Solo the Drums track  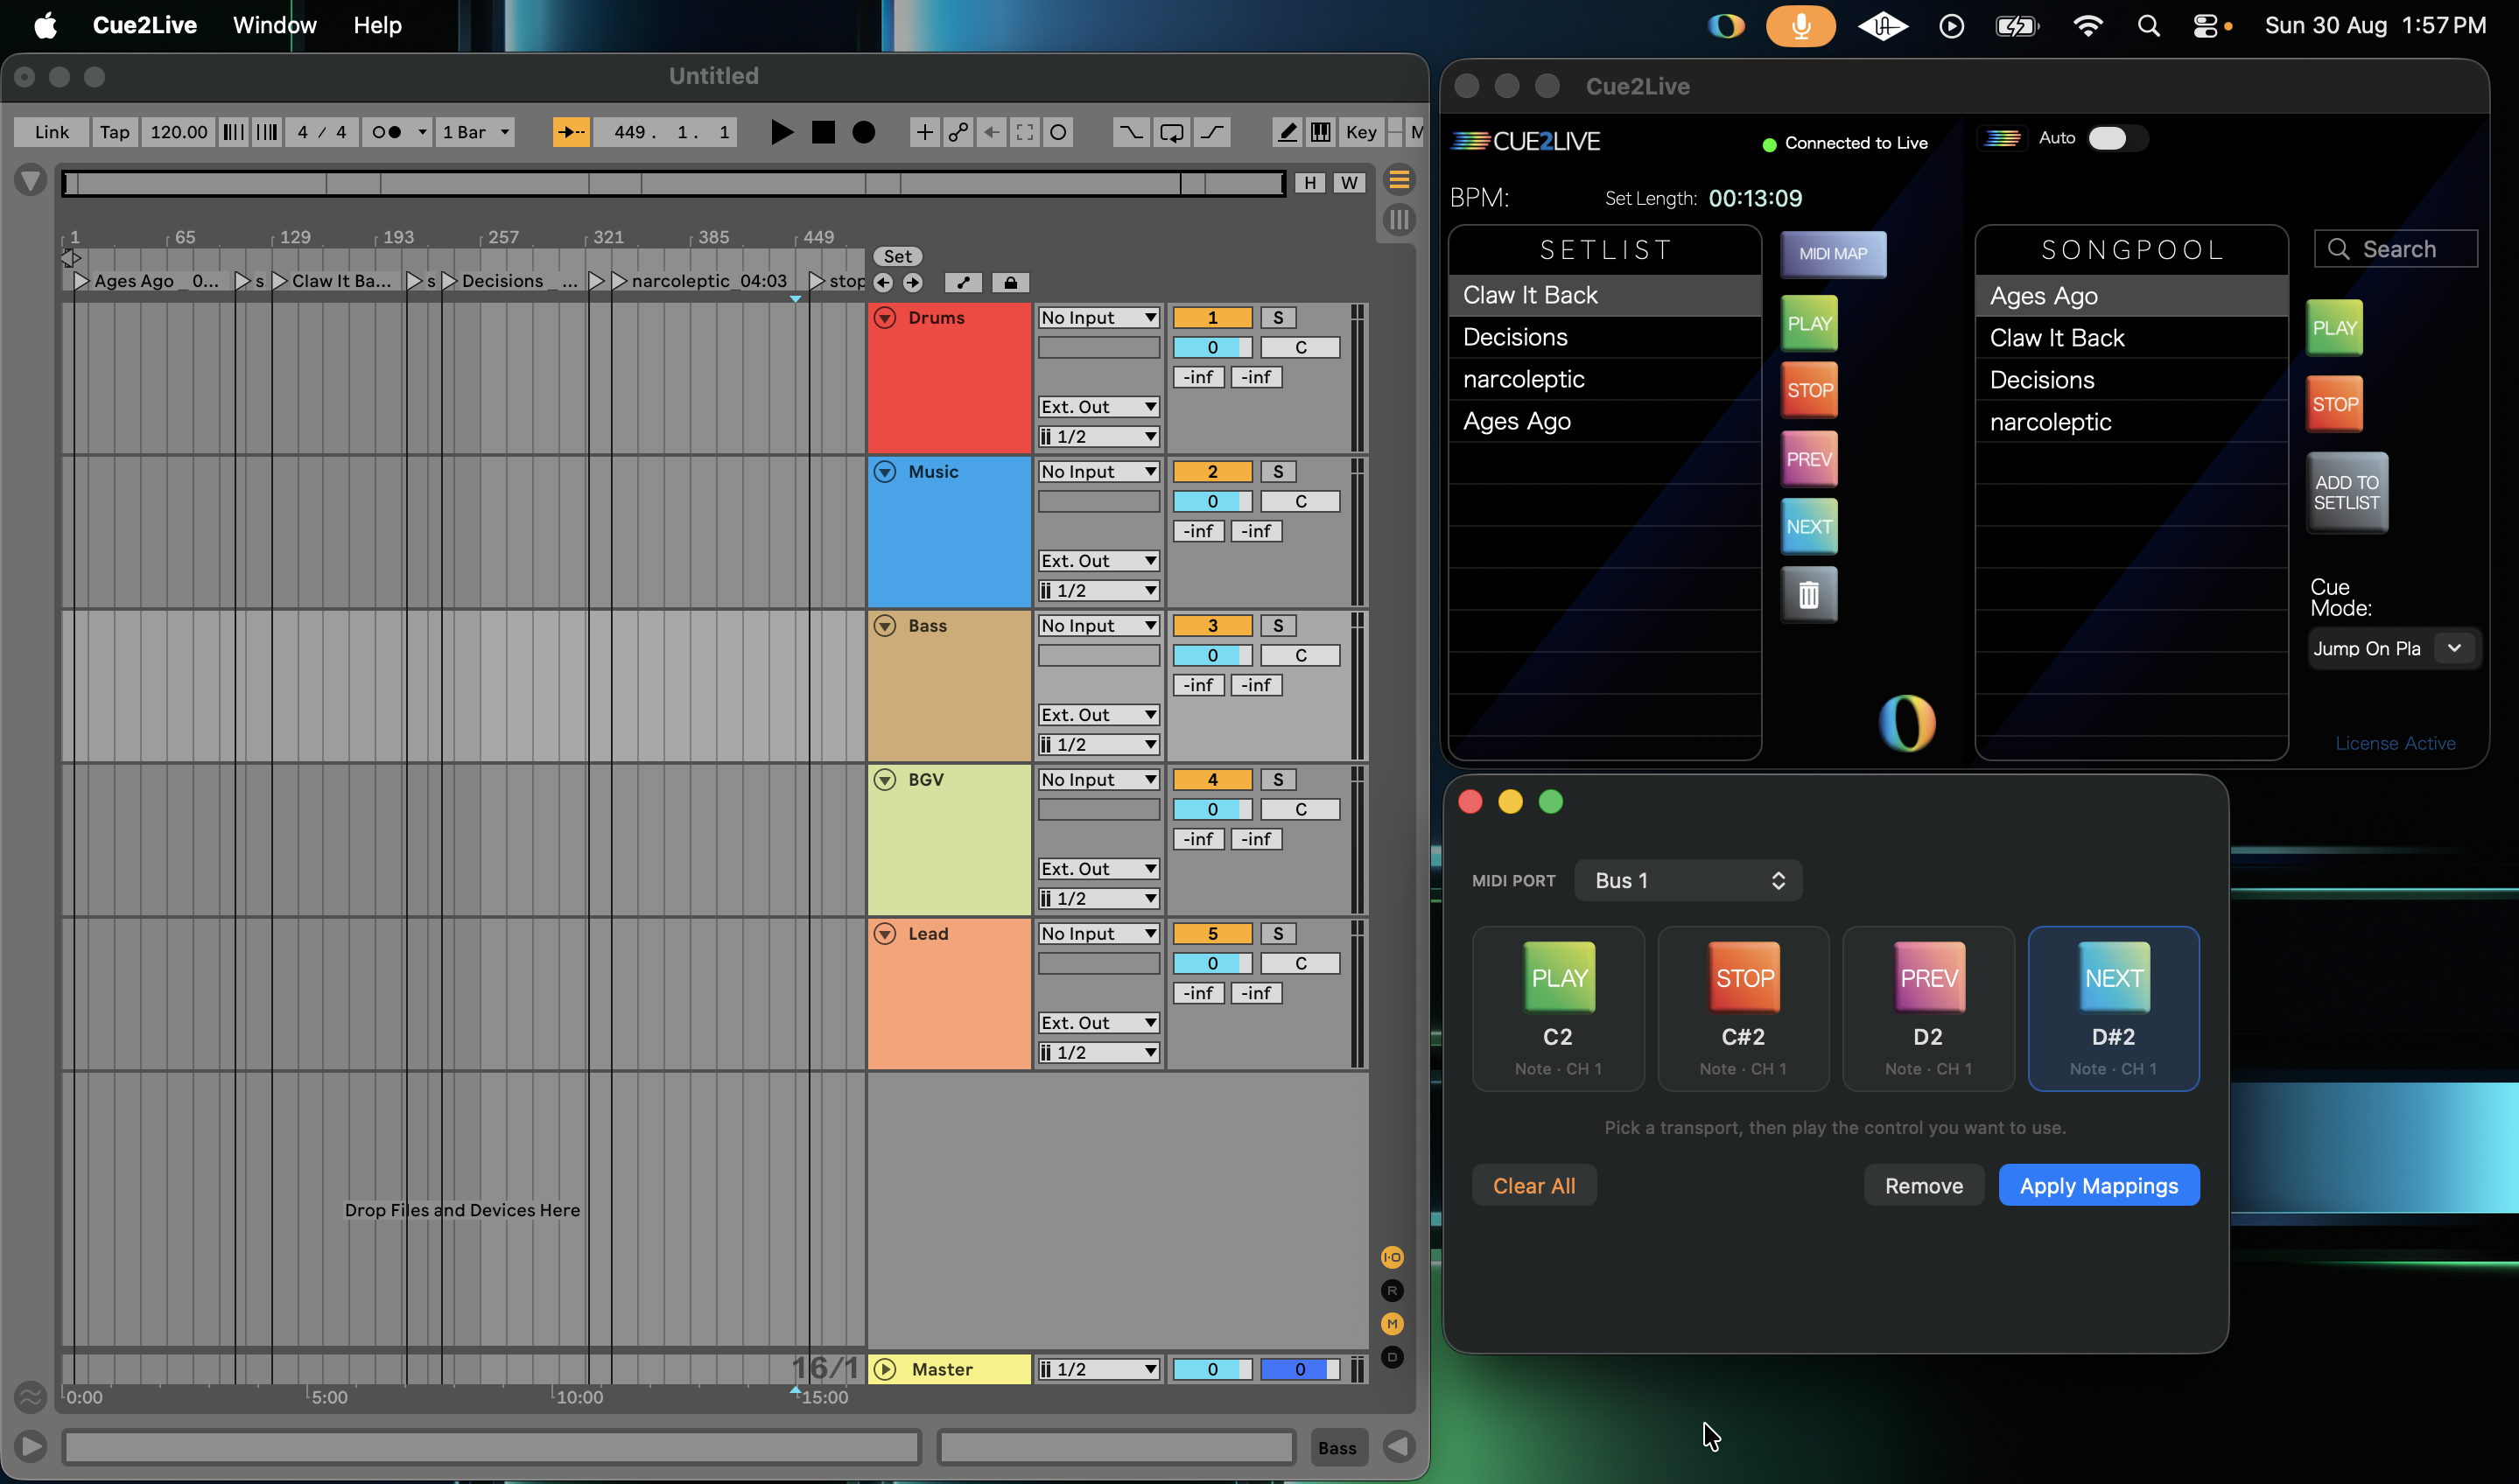pos(1277,318)
